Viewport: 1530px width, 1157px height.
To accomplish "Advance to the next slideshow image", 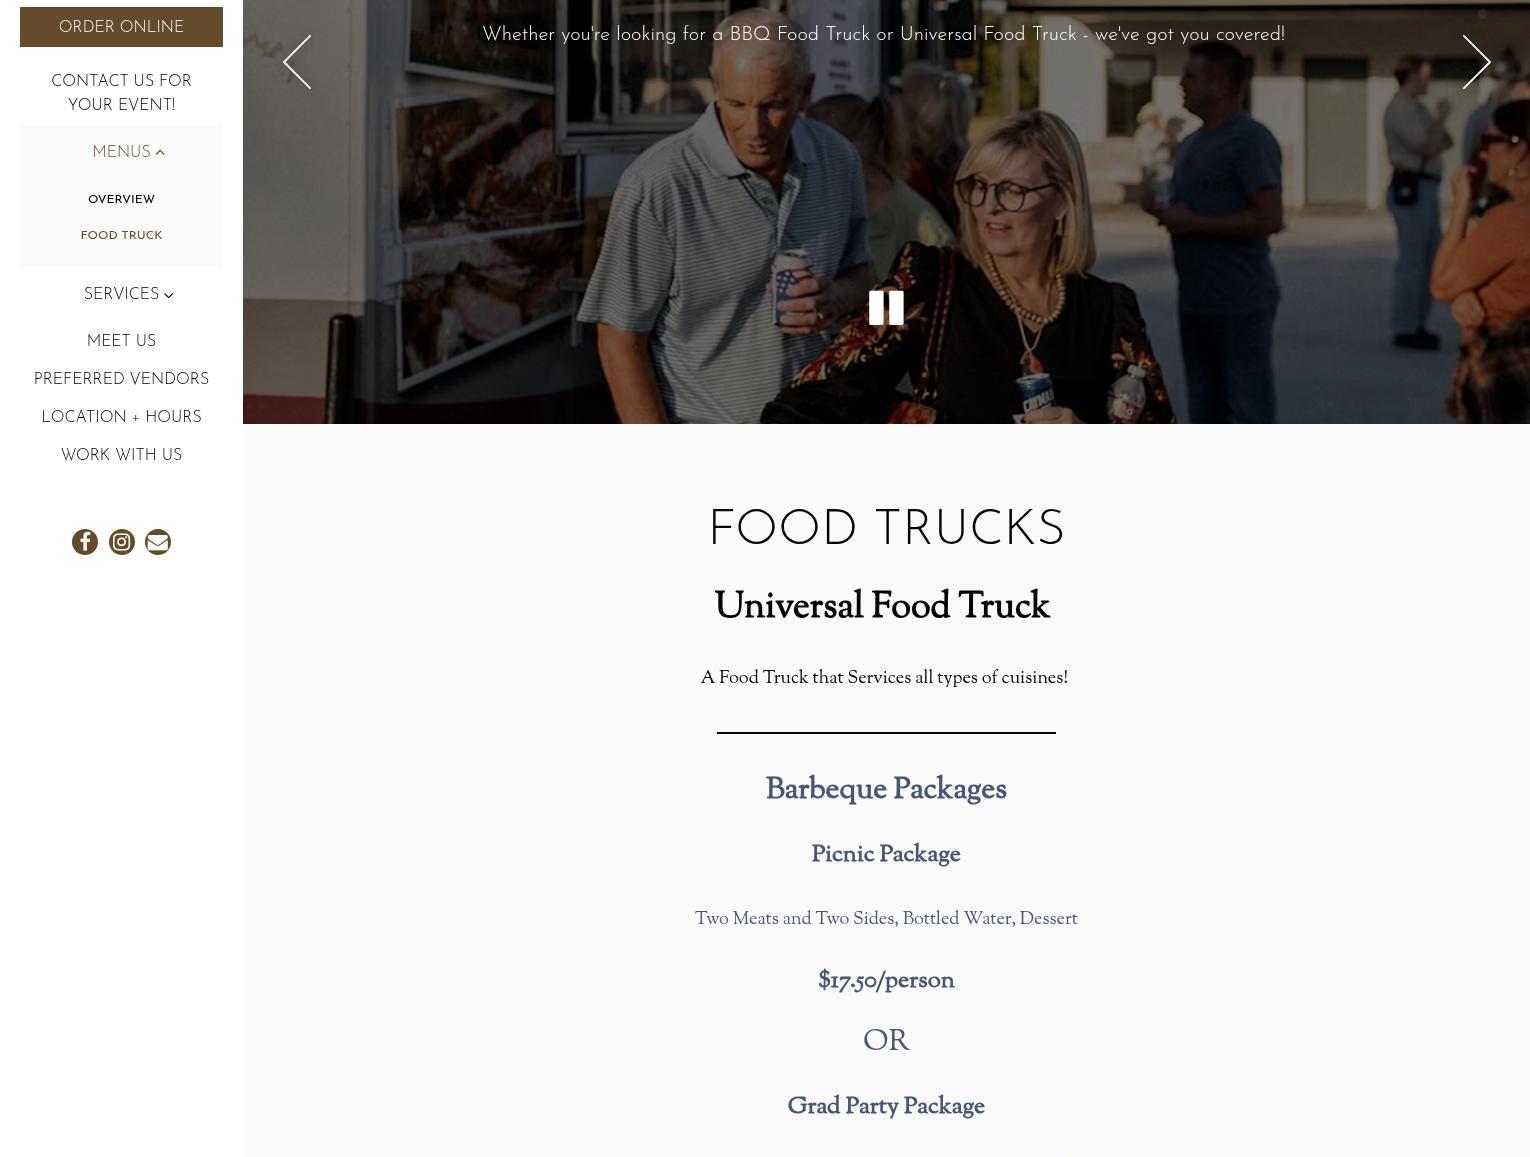I will click(1476, 62).
